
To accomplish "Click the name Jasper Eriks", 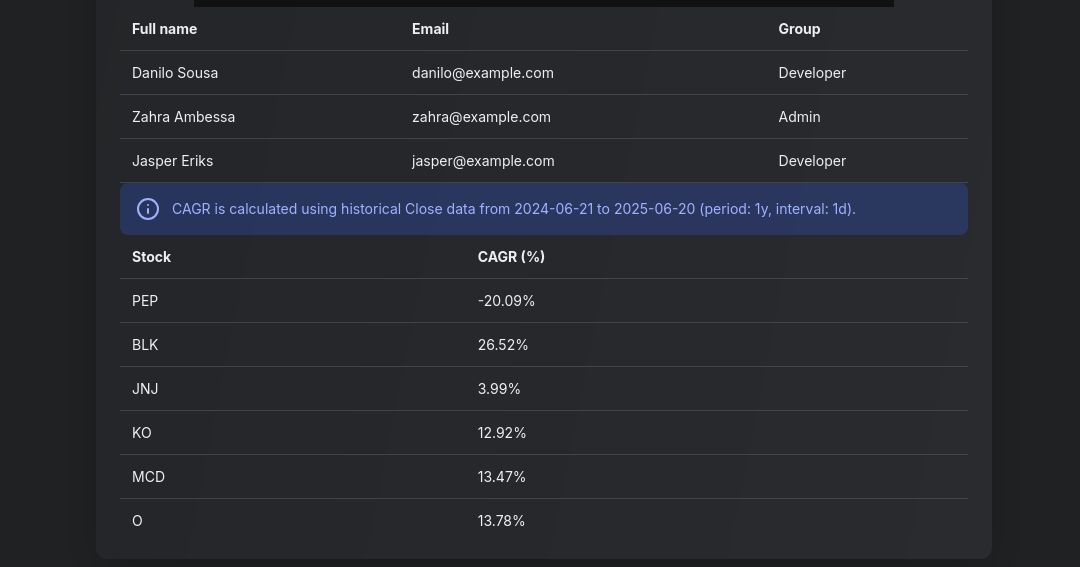I will tap(173, 161).
